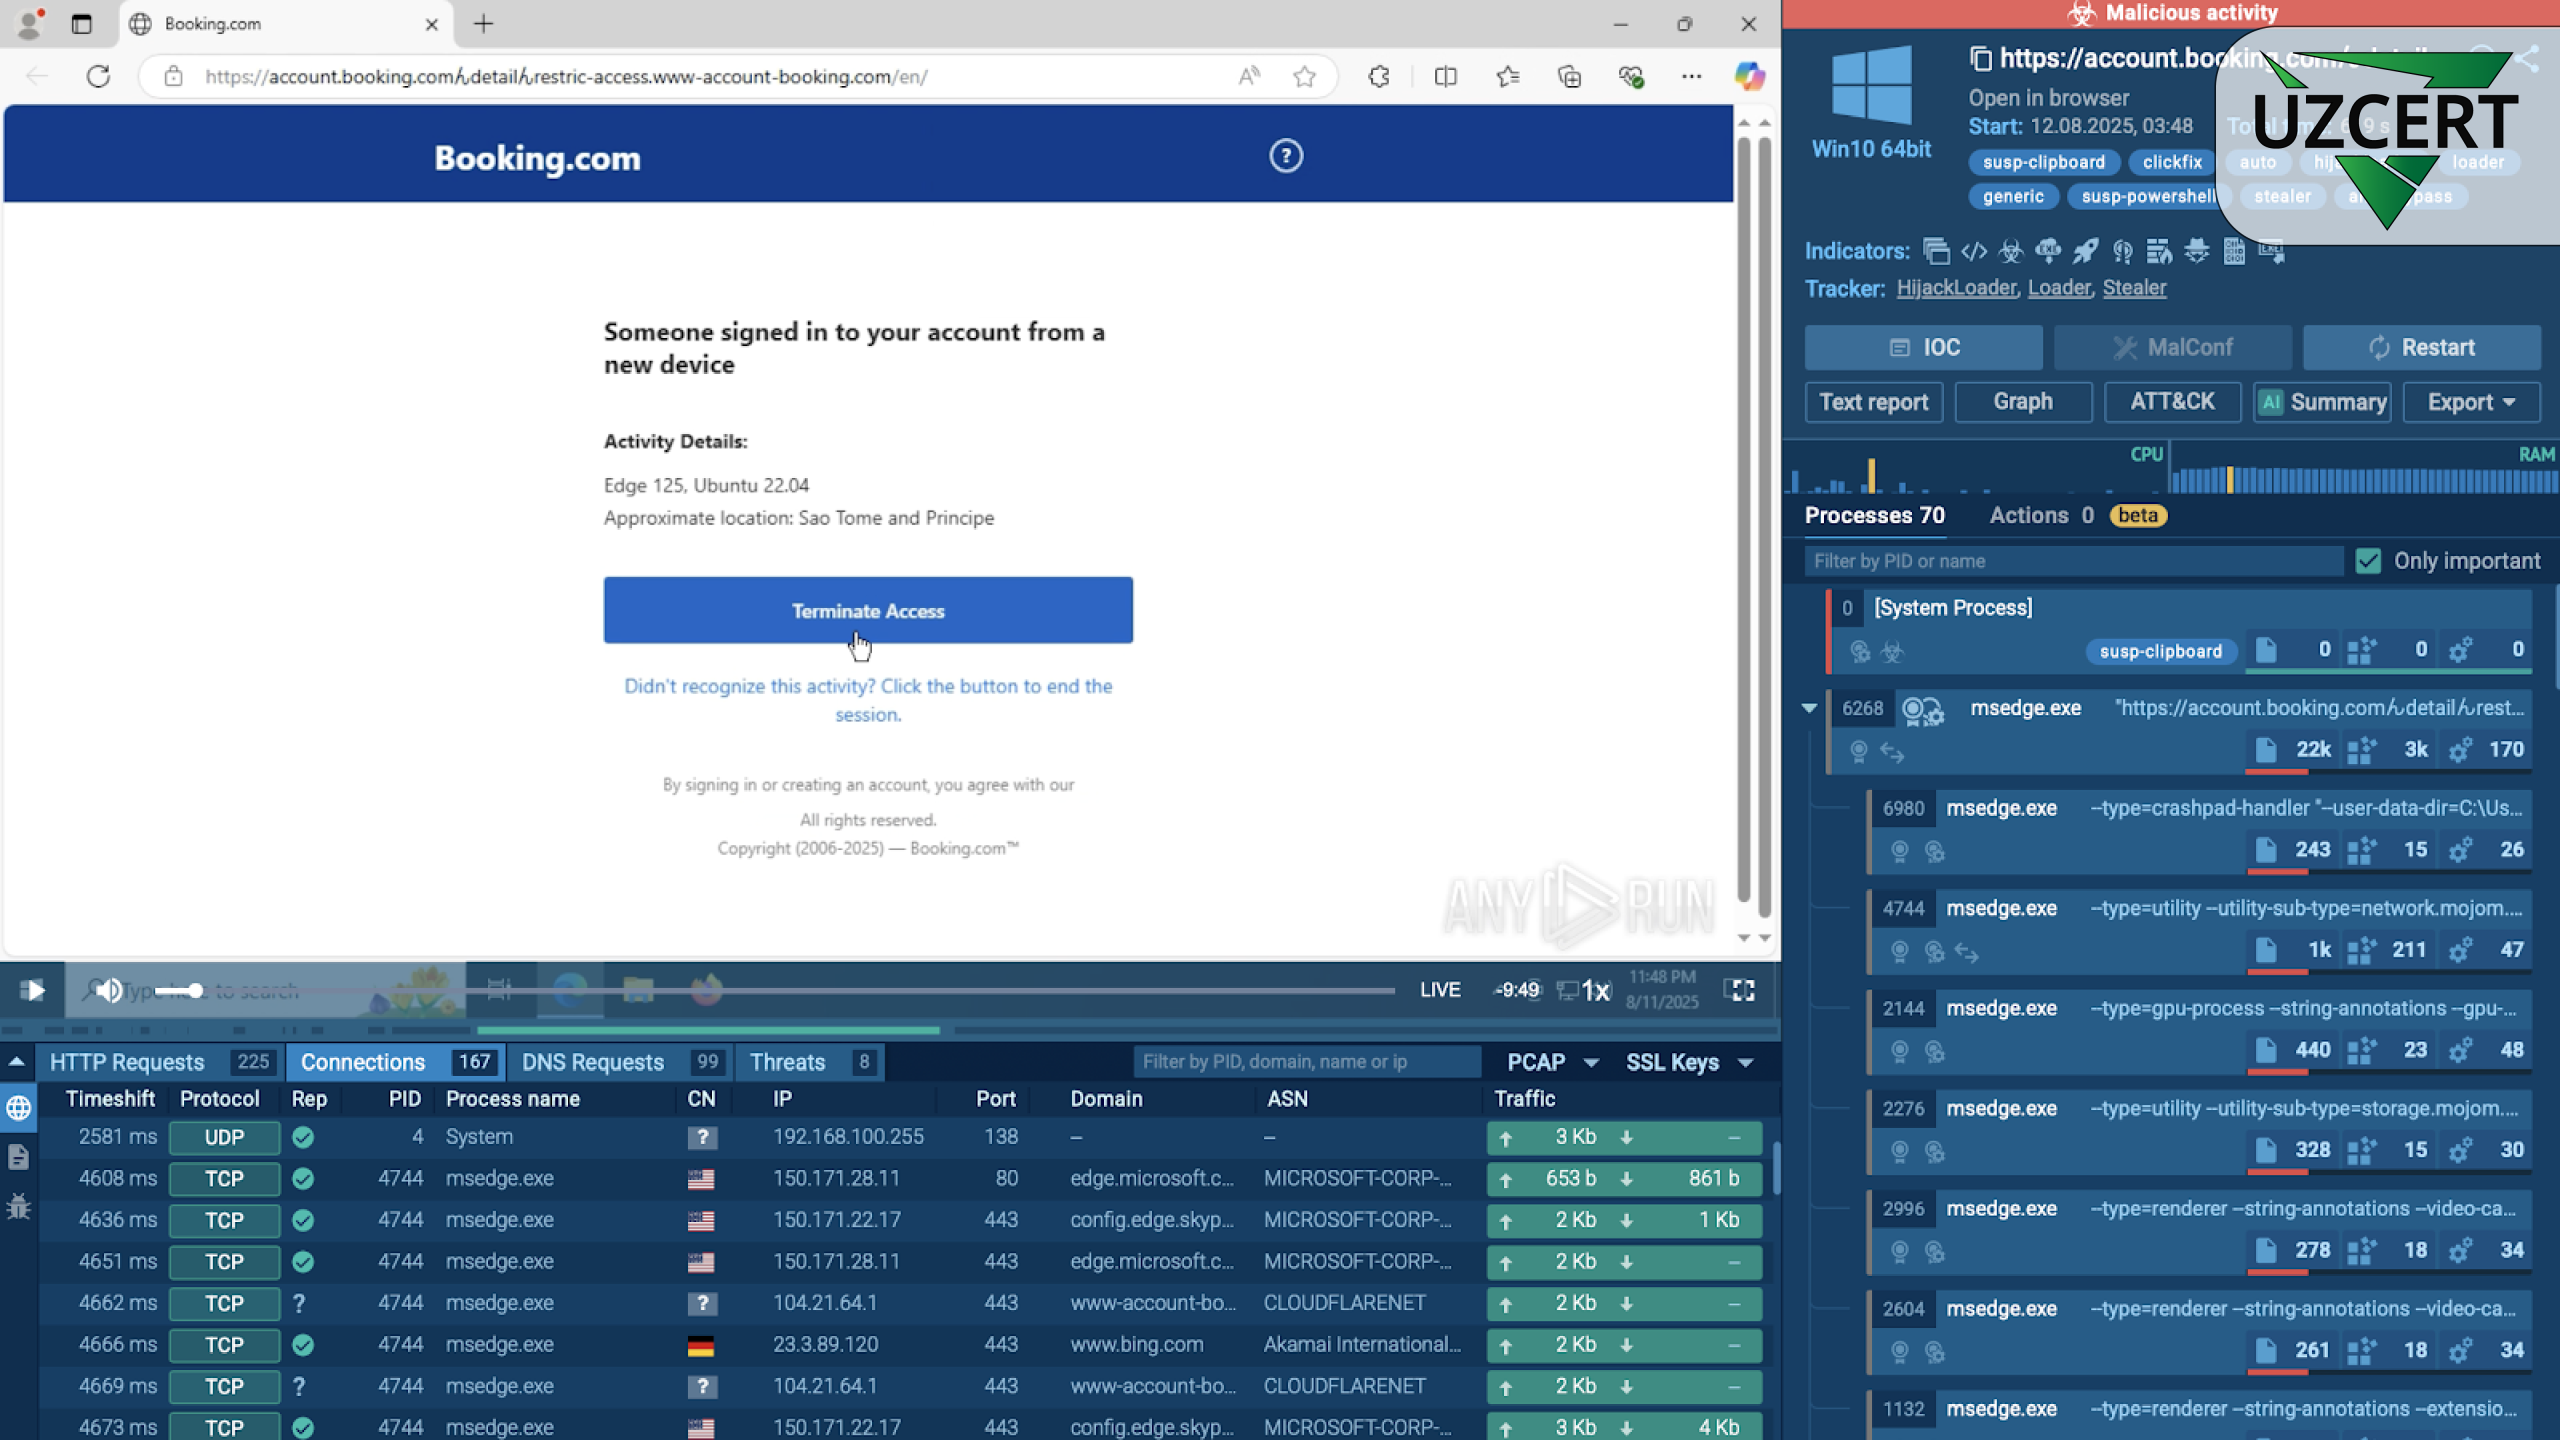Open the bug debug icon in sidebar
The width and height of the screenshot is (2560, 1440).
tap(18, 1207)
